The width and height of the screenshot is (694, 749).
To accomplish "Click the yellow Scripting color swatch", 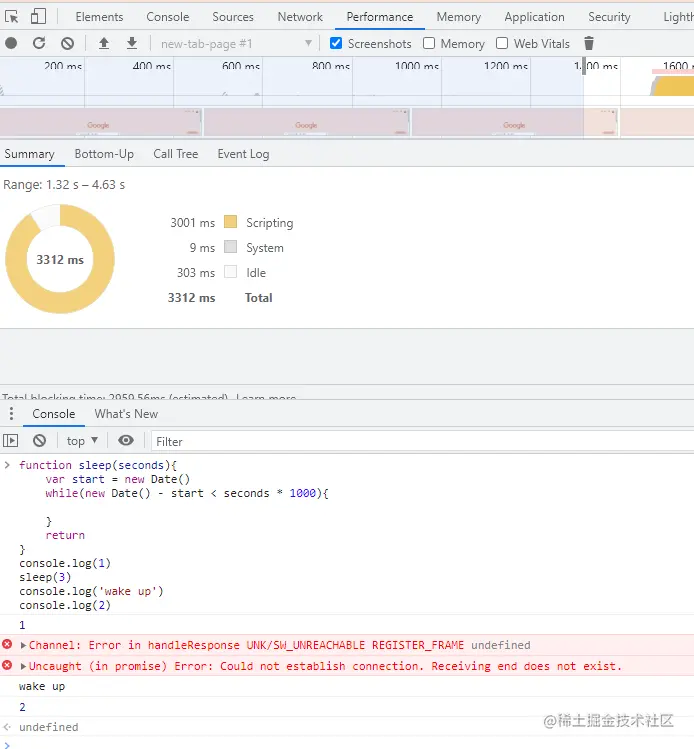I will 231,223.
